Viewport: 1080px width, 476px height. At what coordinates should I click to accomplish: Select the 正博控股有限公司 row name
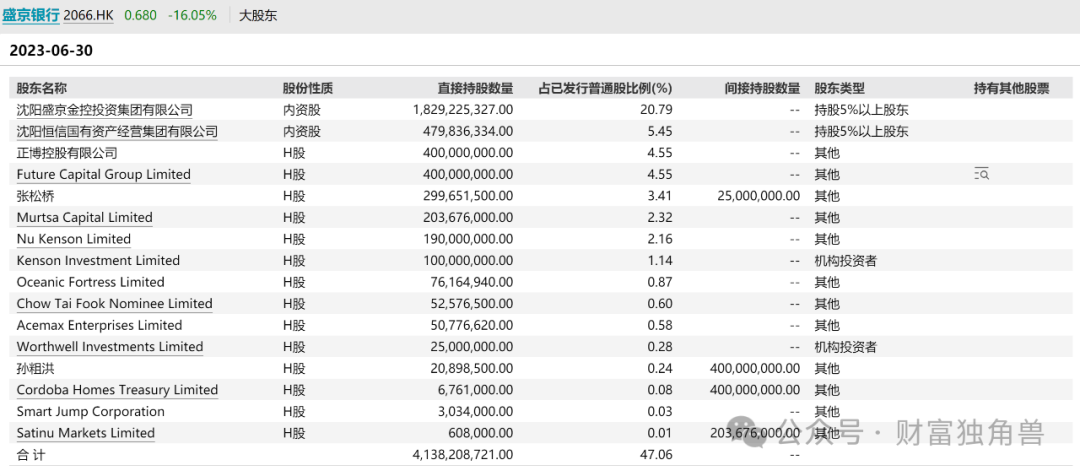[x=67, y=153]
